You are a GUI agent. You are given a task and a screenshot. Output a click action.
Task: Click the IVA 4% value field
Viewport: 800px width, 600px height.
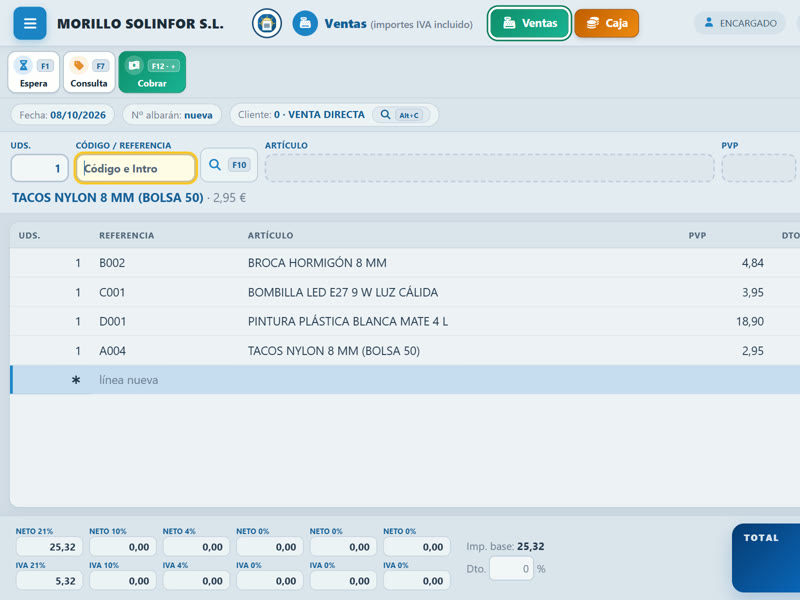pyautogui.click(x=196, y=581)
